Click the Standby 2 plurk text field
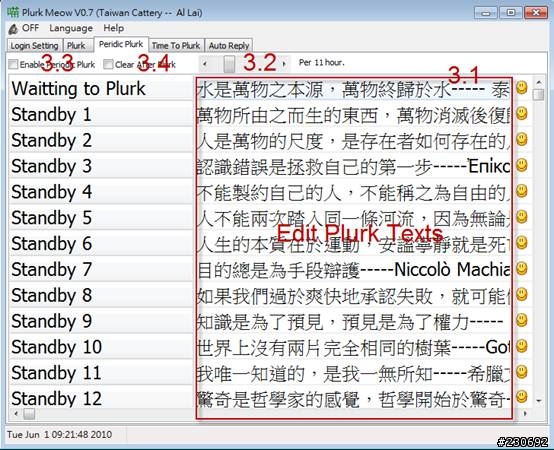This screenshot has width=554, height=450. (x=353, y=140)
